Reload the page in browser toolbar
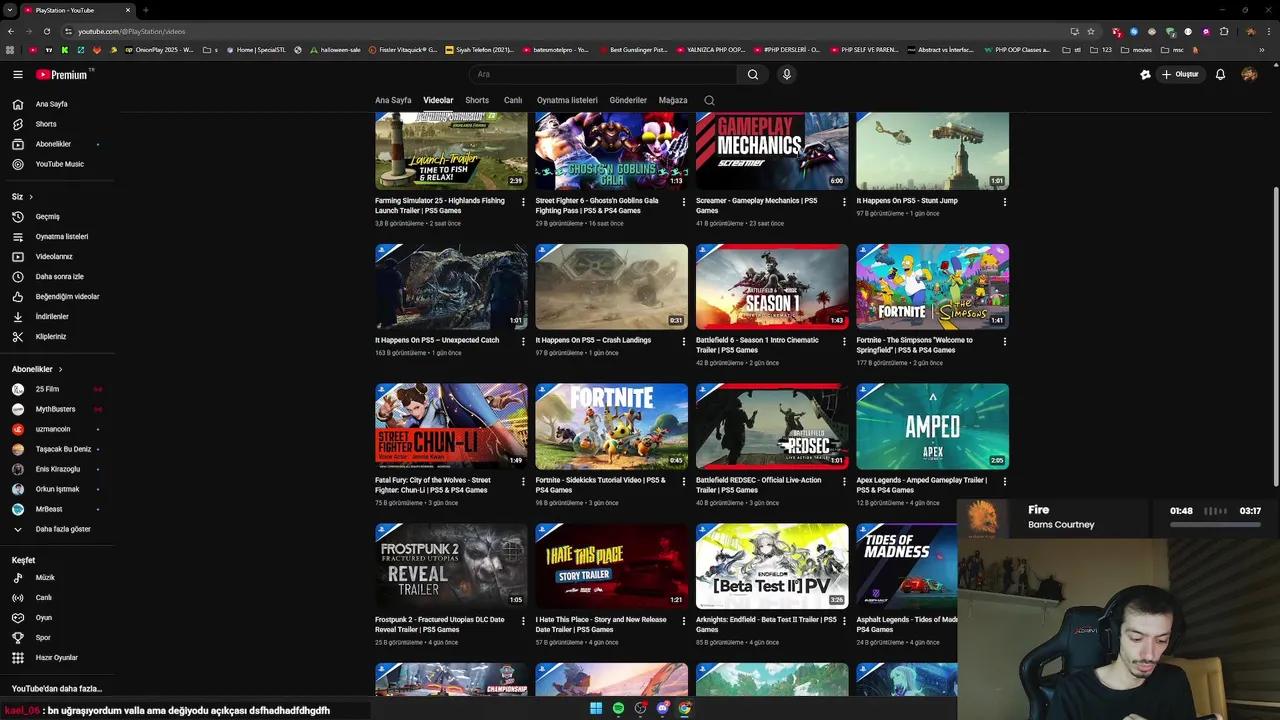The image size is (1280, 720). 46,31
